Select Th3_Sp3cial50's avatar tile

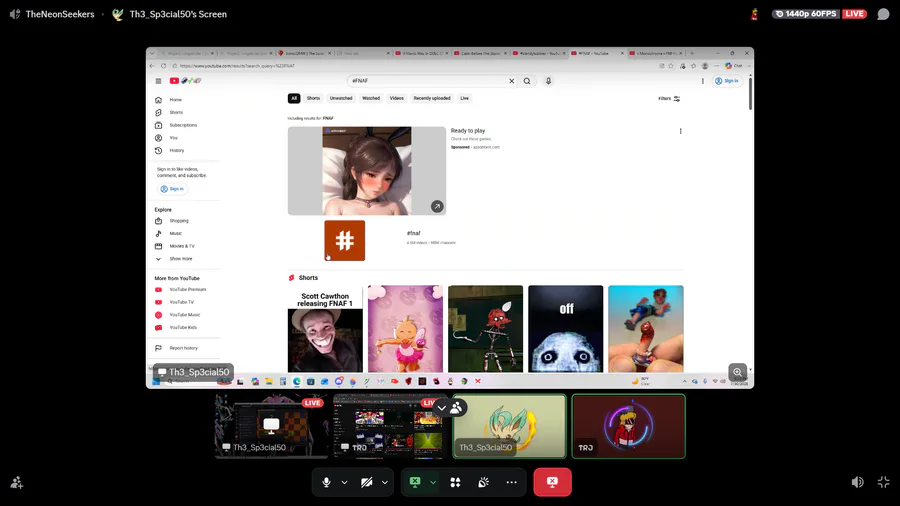pos(509,426)
